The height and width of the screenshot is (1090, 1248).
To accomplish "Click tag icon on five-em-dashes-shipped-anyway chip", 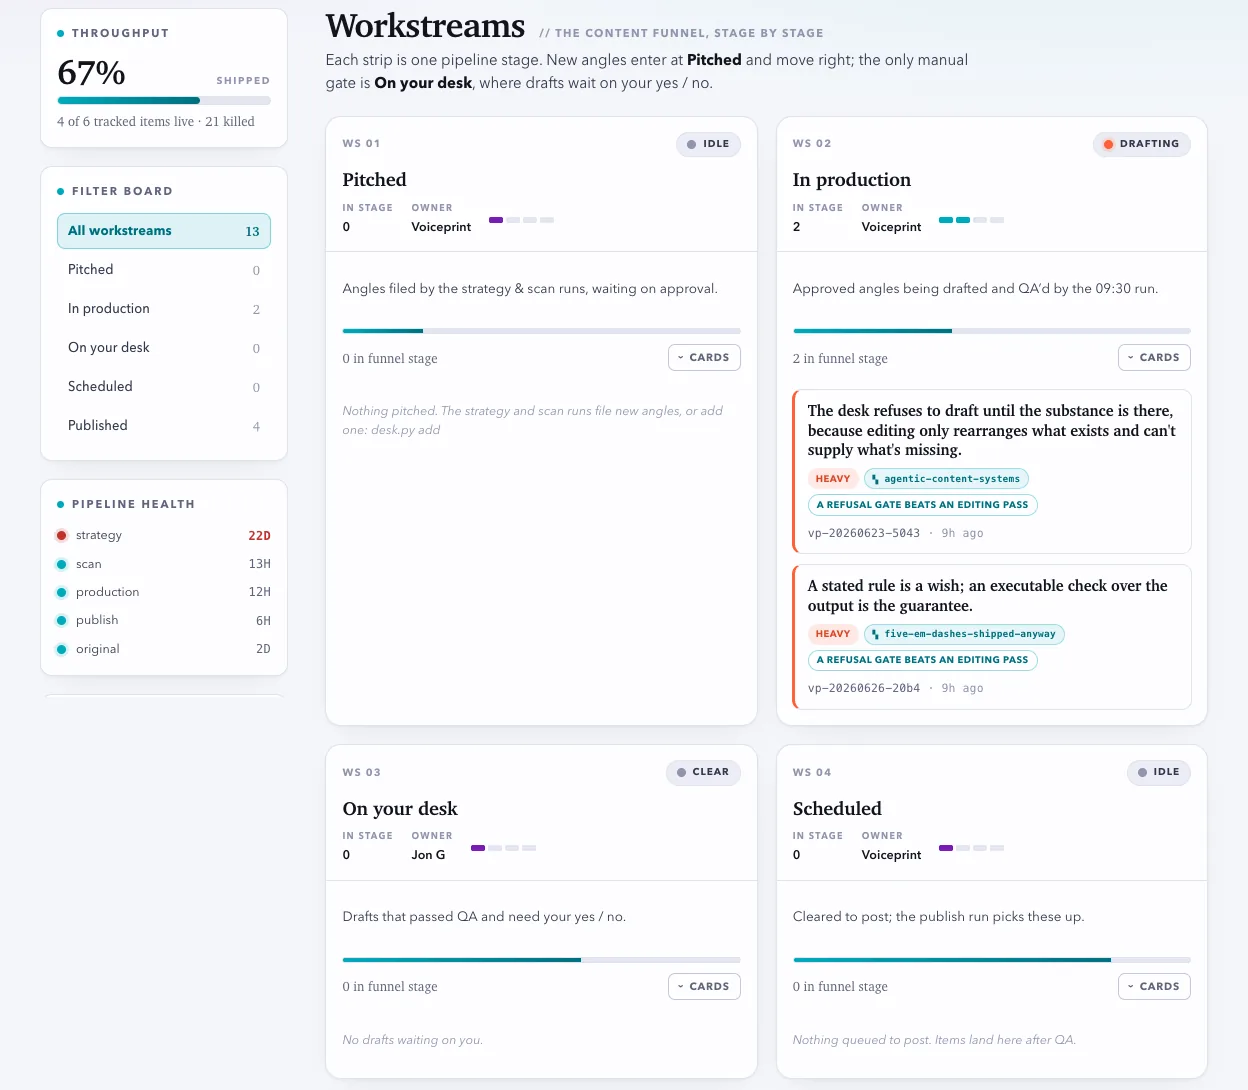I will click(x=875, y=634).
